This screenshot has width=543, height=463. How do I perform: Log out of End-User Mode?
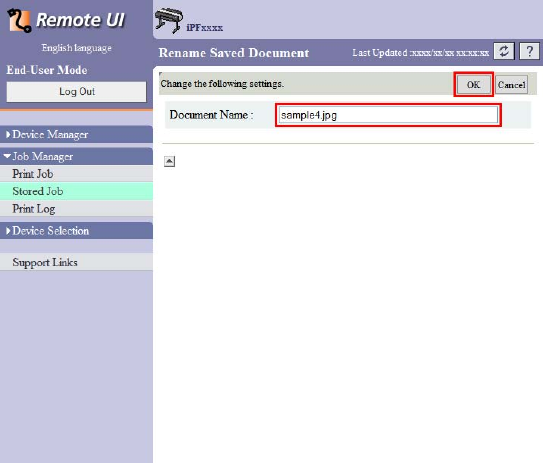(x=77, y=91)
